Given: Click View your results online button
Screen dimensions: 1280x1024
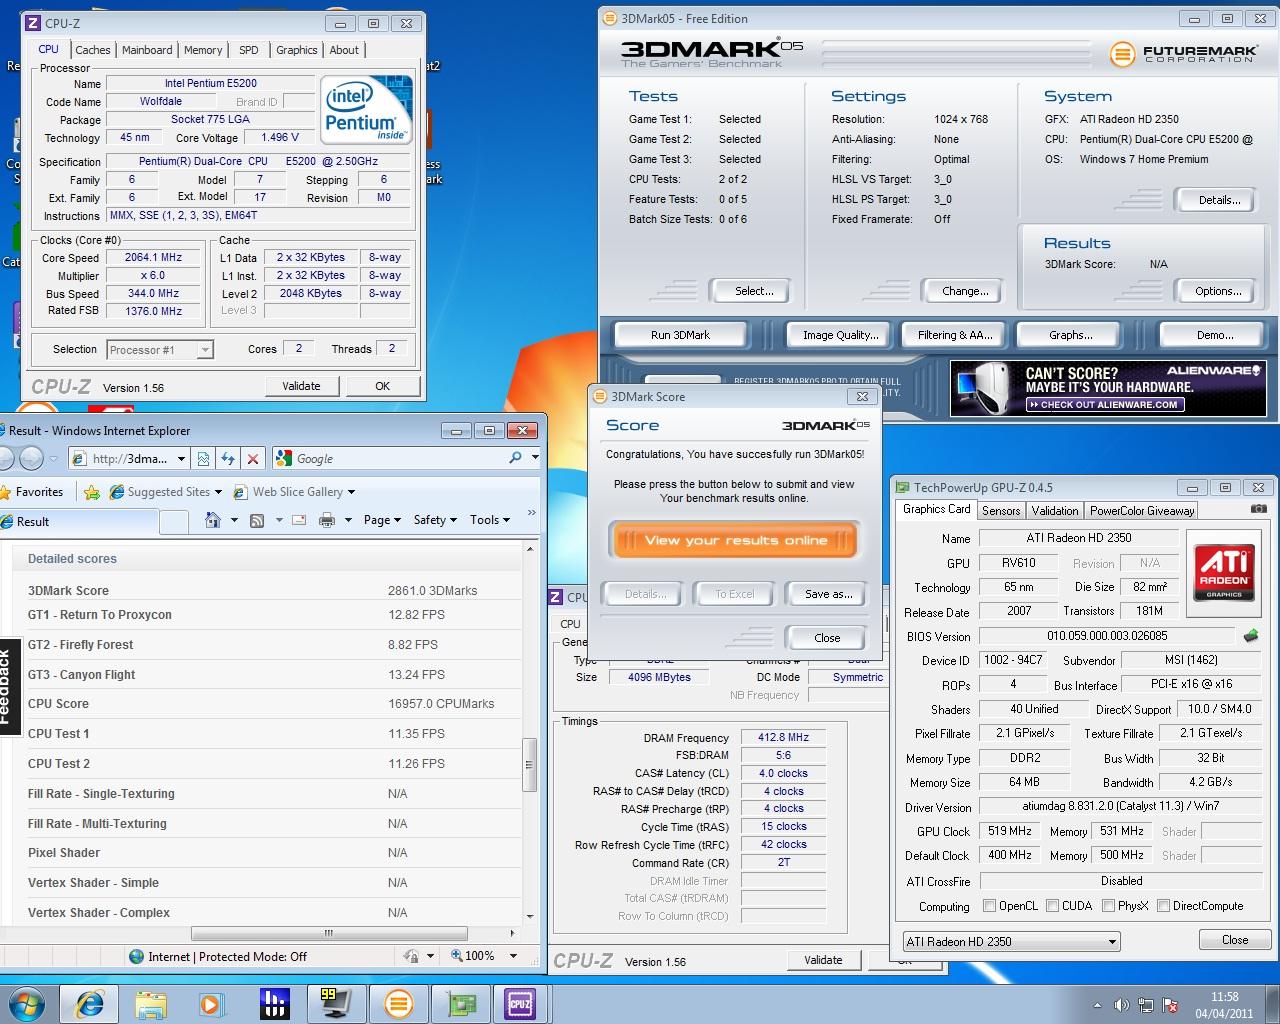Looking at the screenshot, I should coord(735,540).
